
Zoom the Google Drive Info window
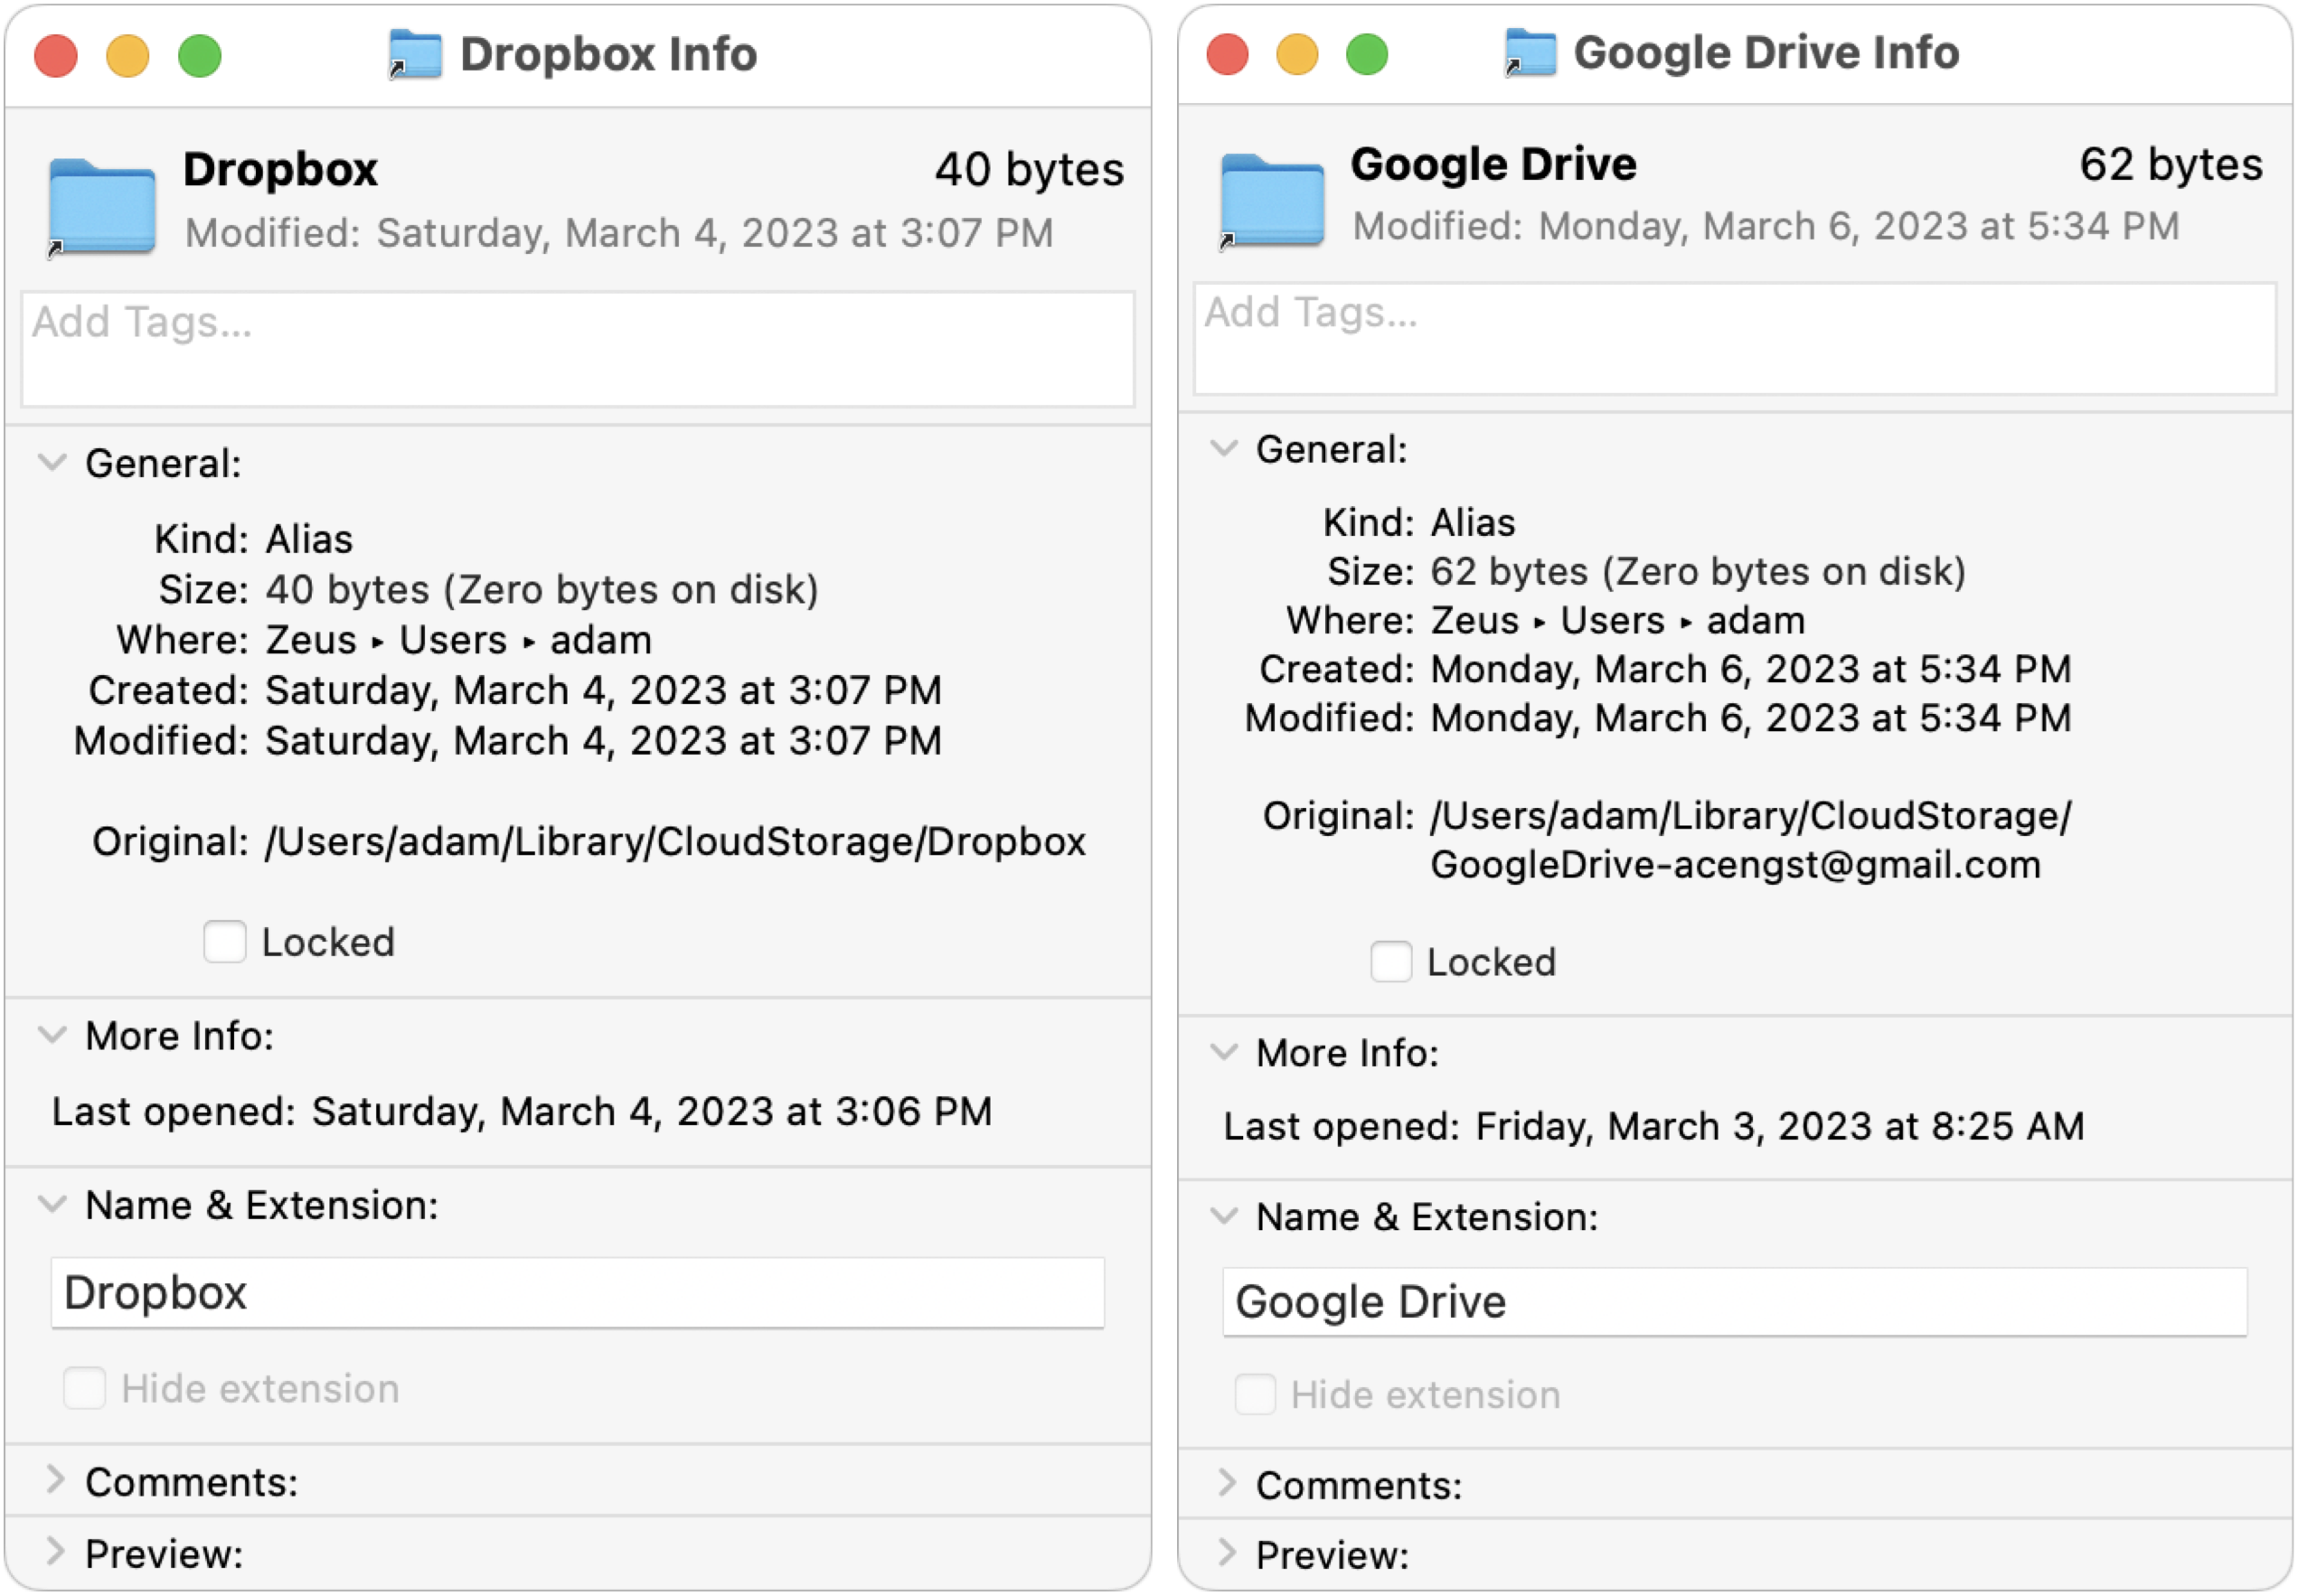[1366, 54]
